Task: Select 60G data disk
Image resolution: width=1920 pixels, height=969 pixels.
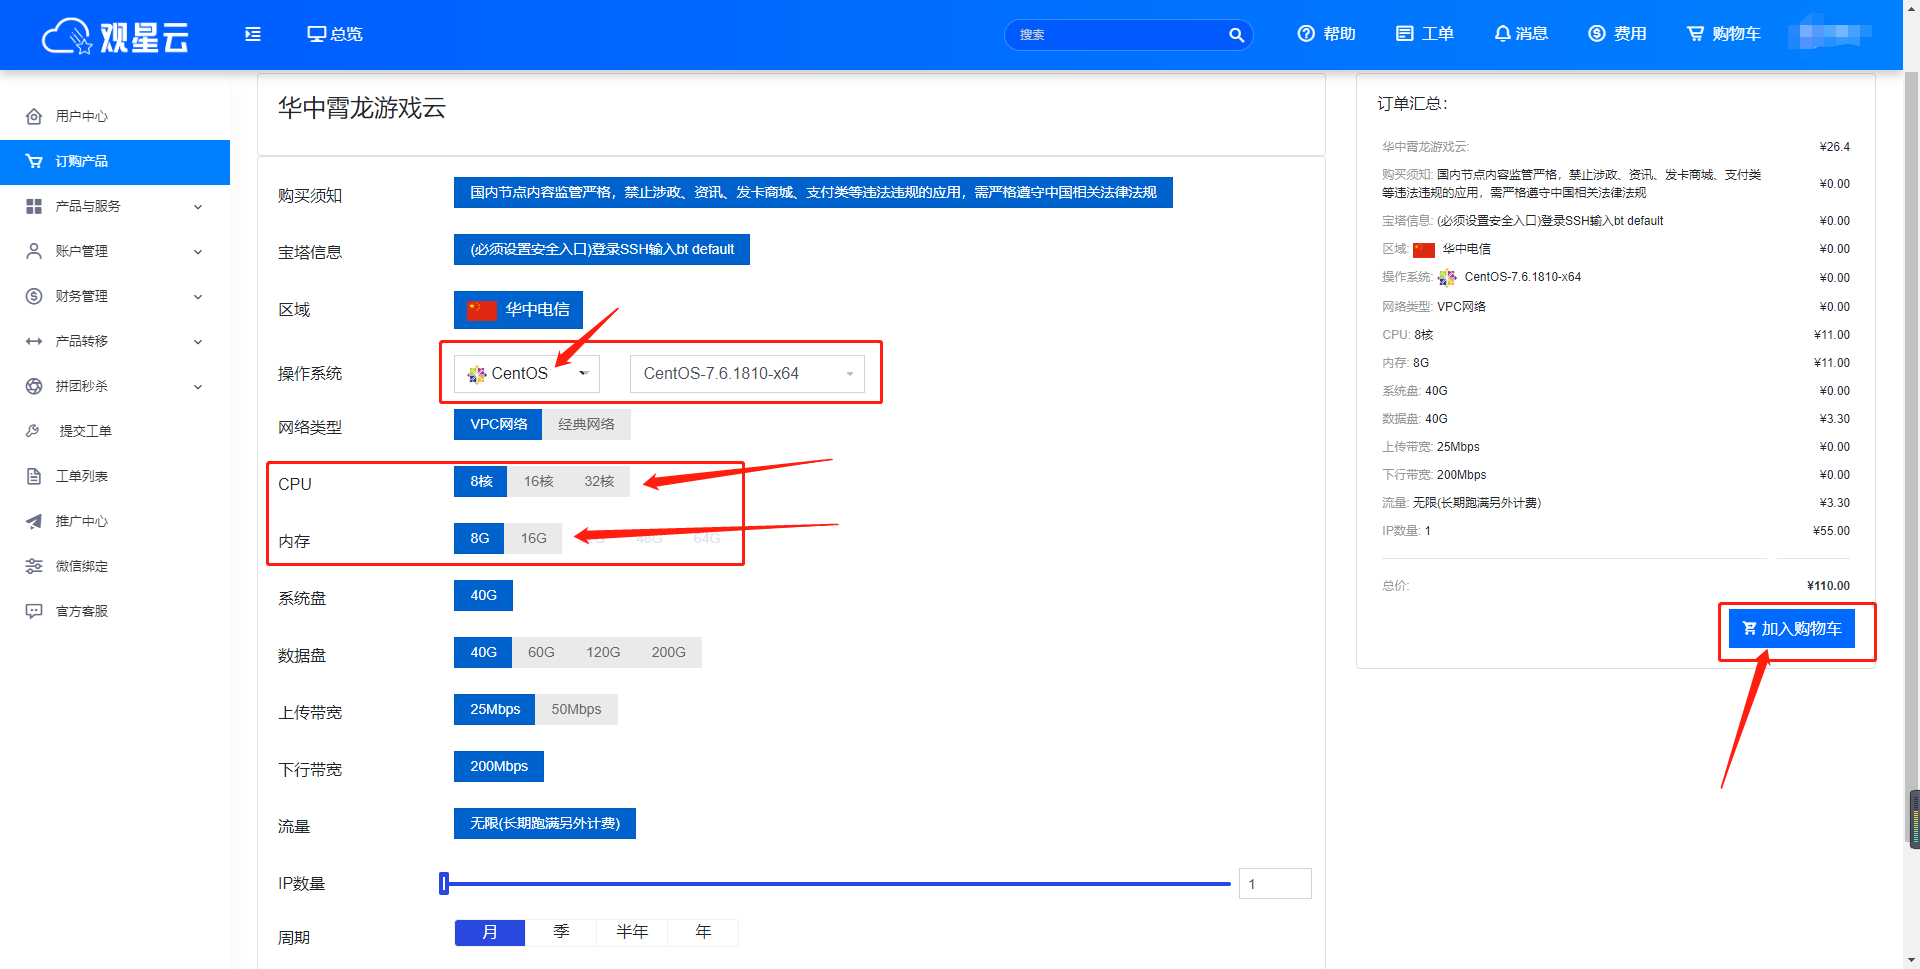Action: [x=541, y=652]
